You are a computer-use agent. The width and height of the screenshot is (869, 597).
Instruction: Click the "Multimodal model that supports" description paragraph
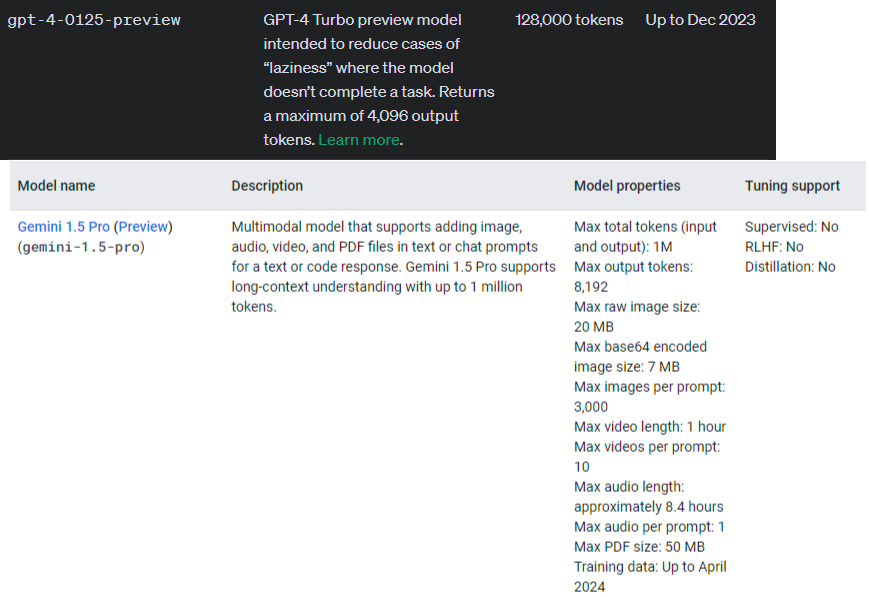393,267
